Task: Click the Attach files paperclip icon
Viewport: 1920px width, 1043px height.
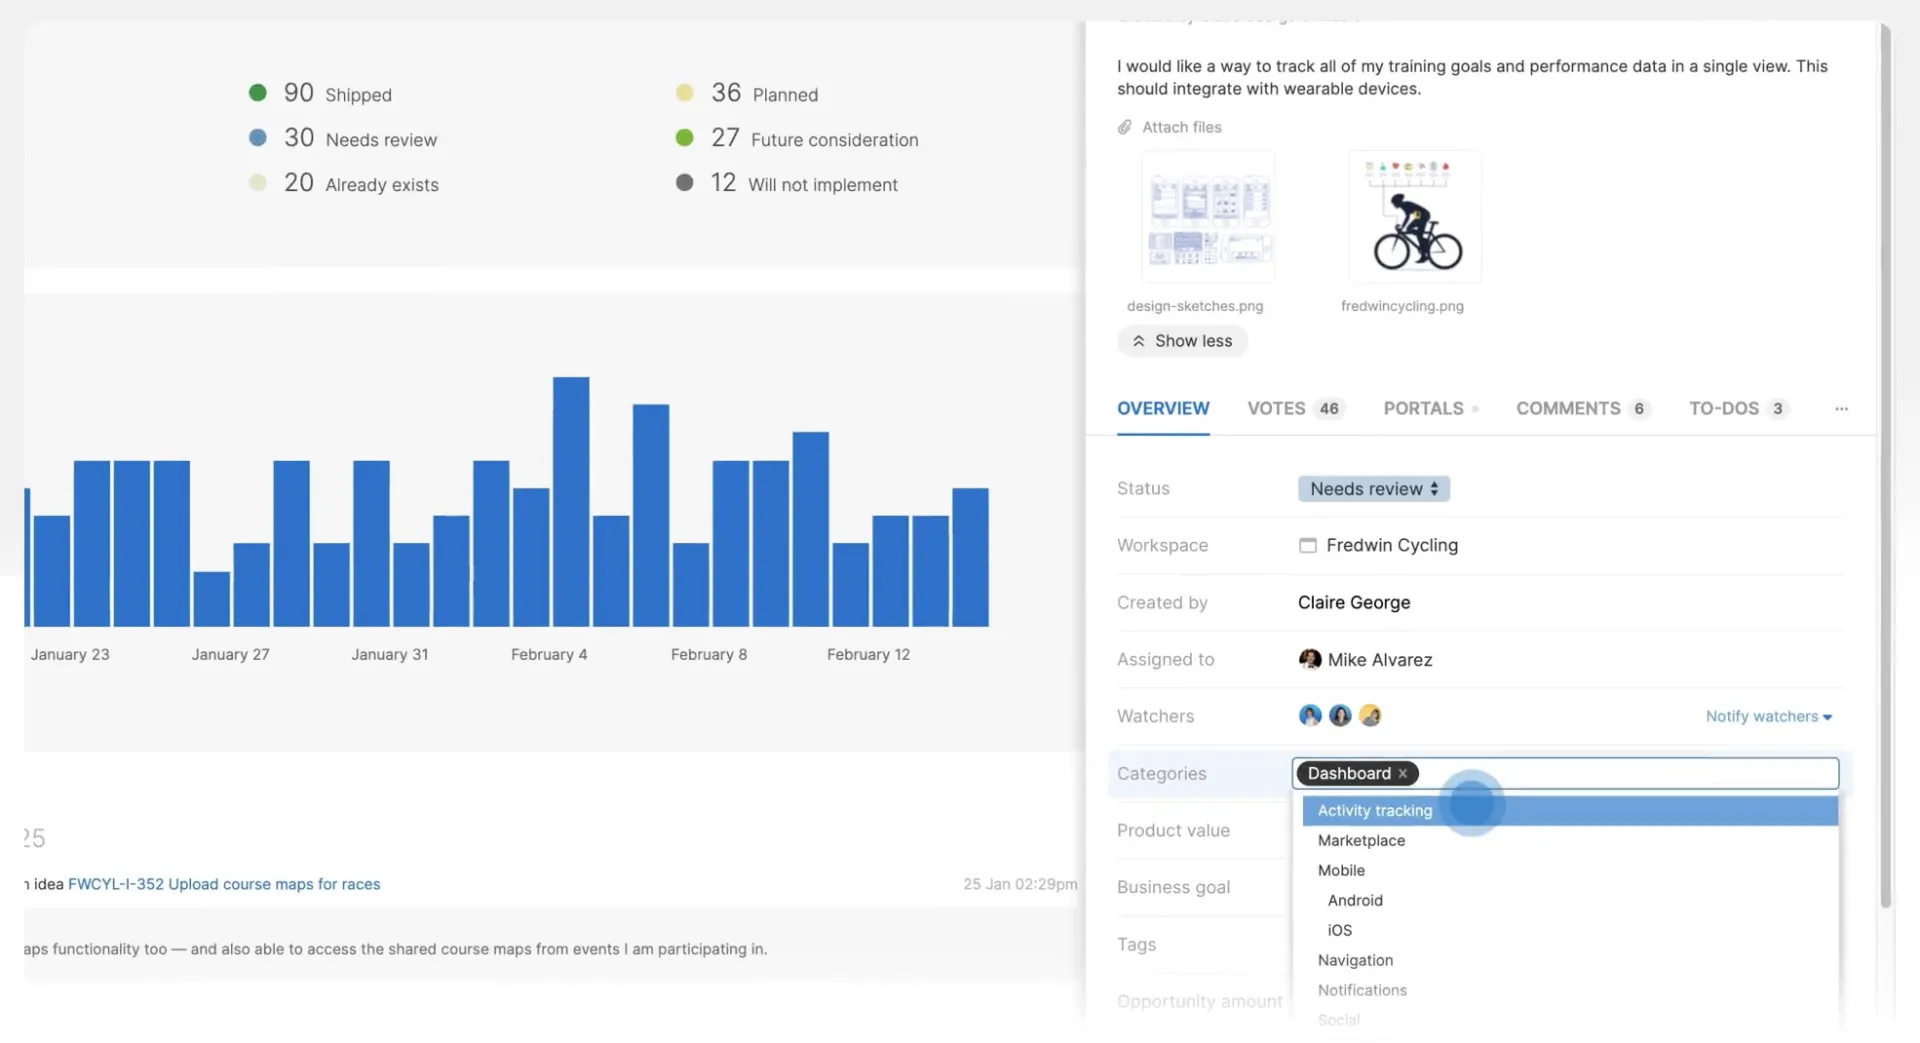Action: 1125,127
